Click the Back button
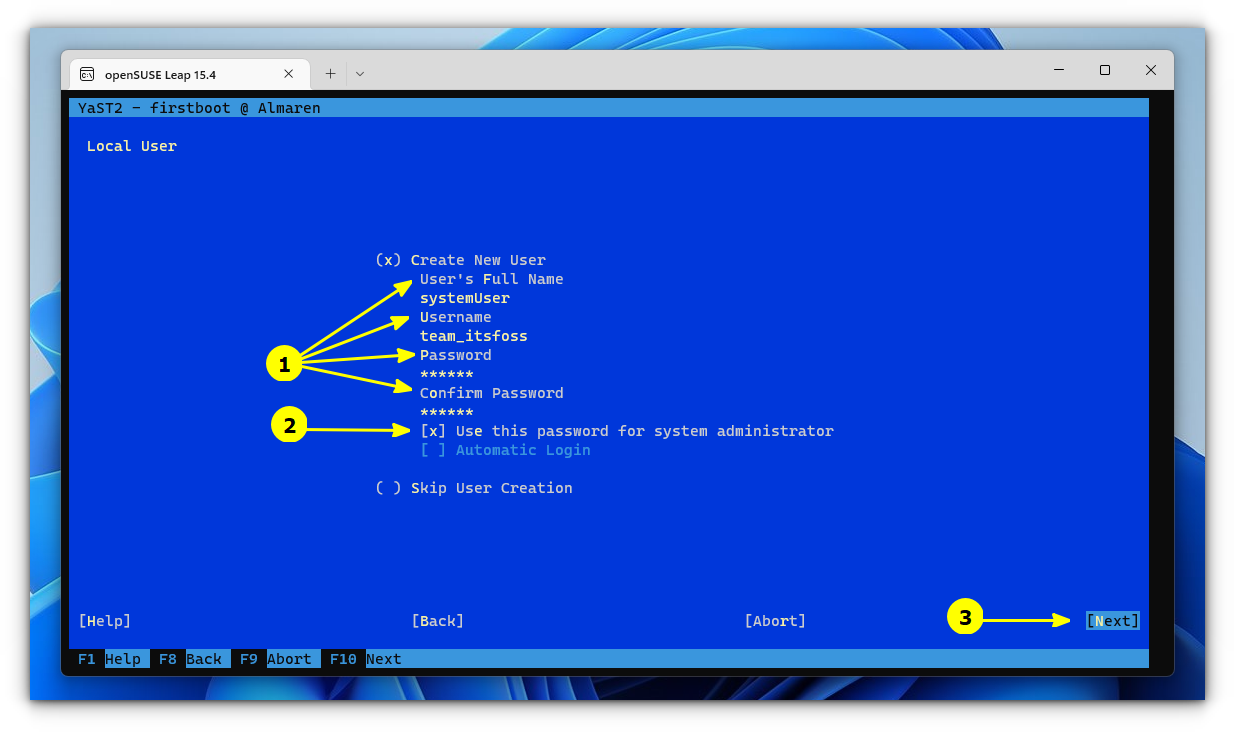Image resolution: width=1235 pixels, height=732 pixels. pyautogui.click(x=438, y=620)
